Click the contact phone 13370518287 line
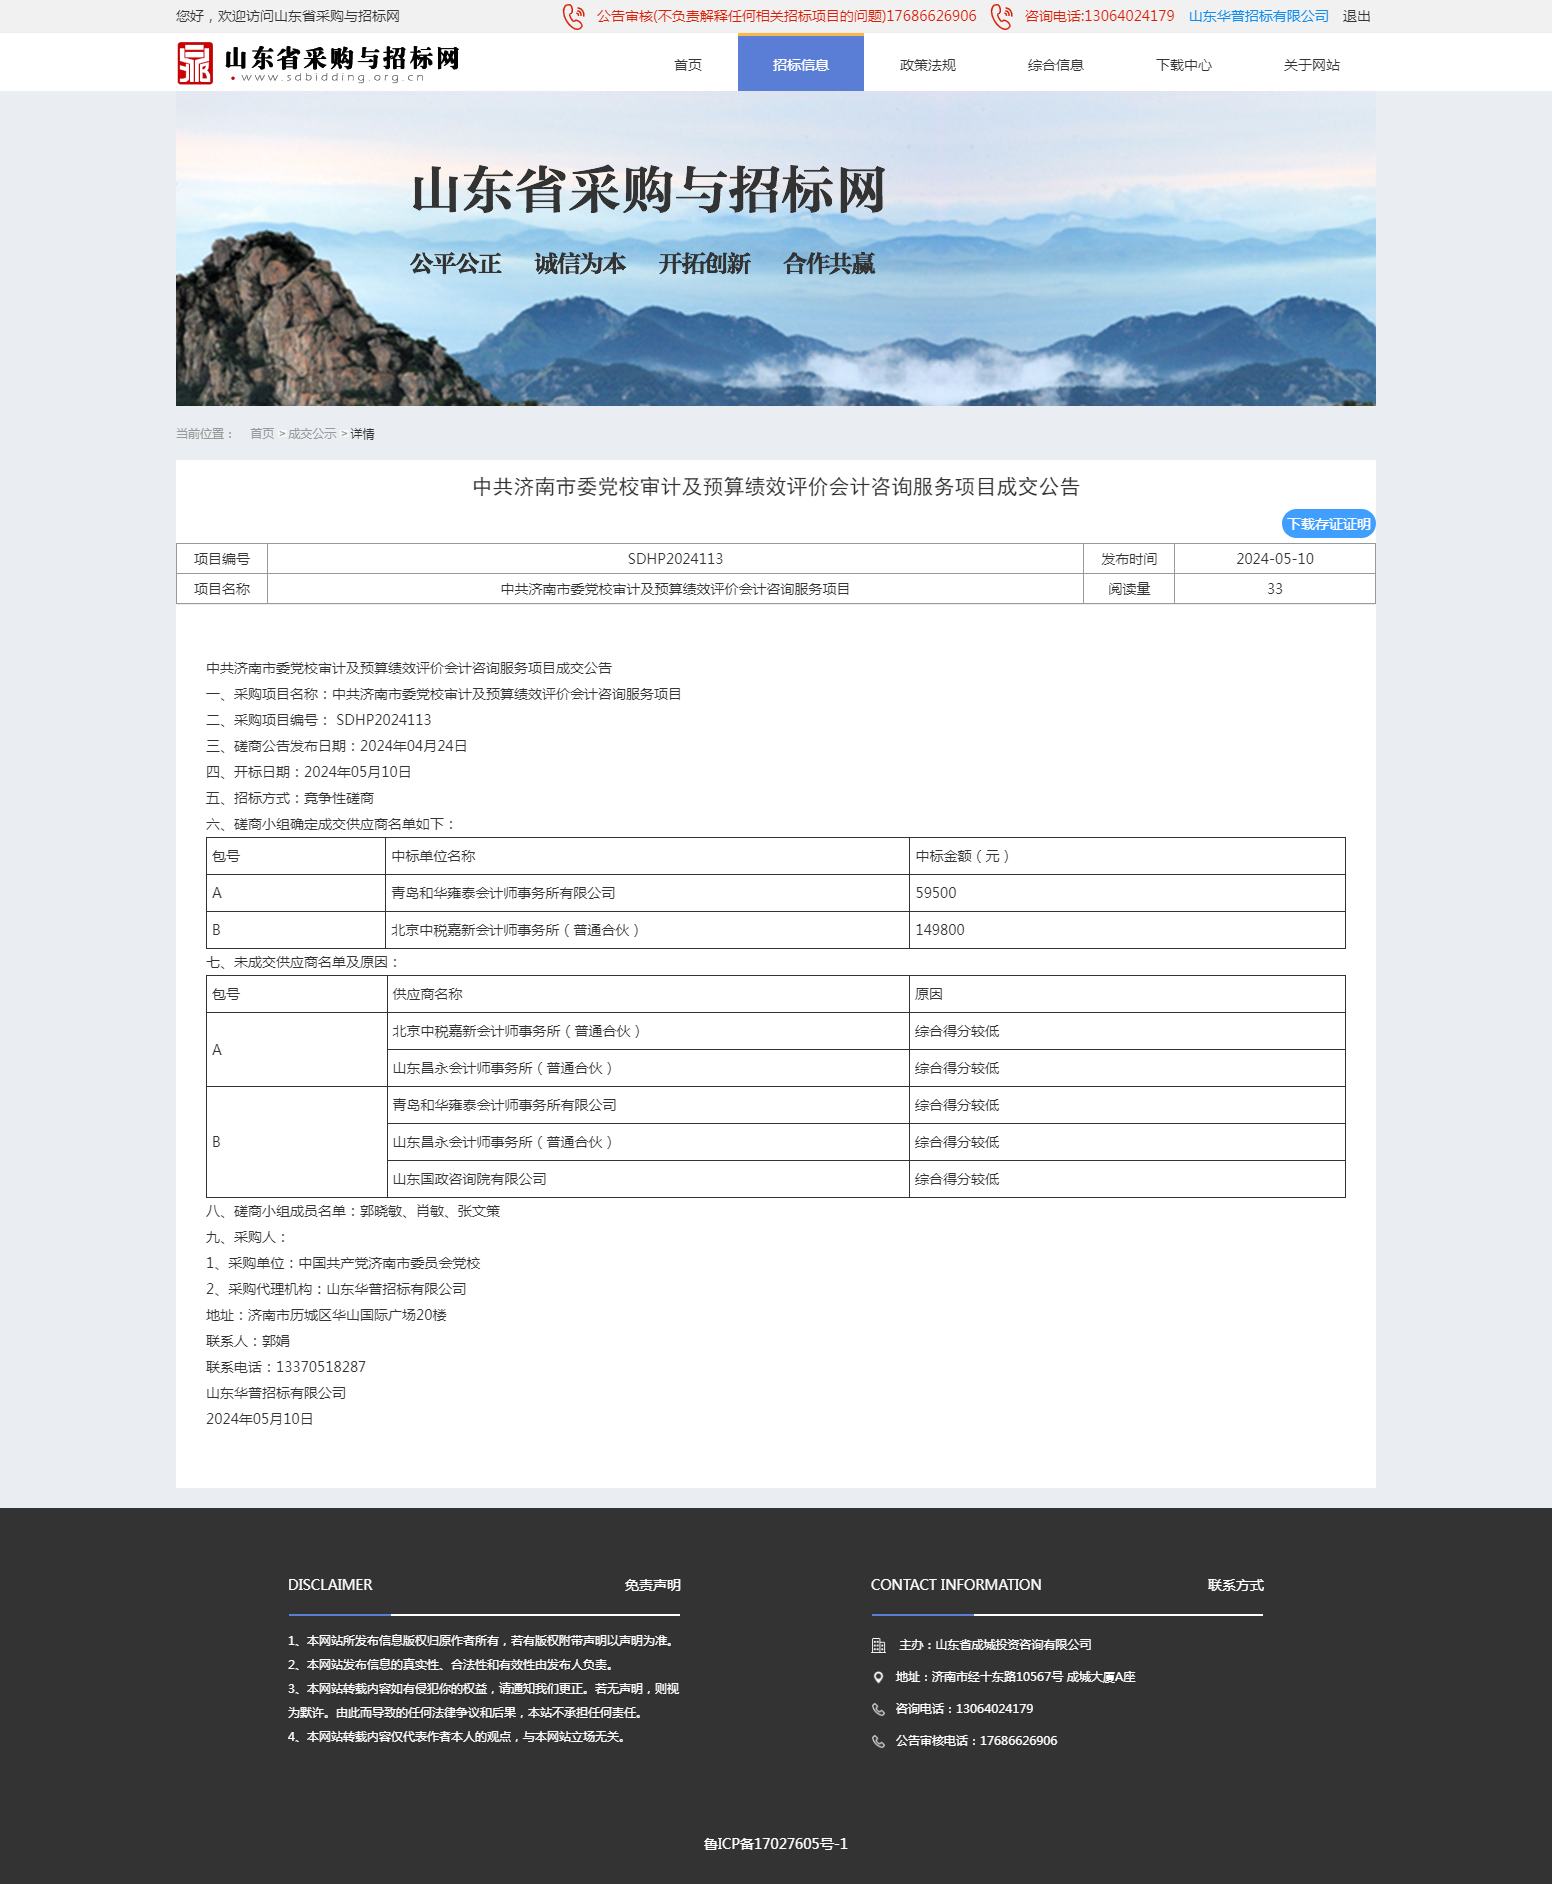Image resolution: width=1552 pixels, height=1884 pixels. pos(286,1367)
